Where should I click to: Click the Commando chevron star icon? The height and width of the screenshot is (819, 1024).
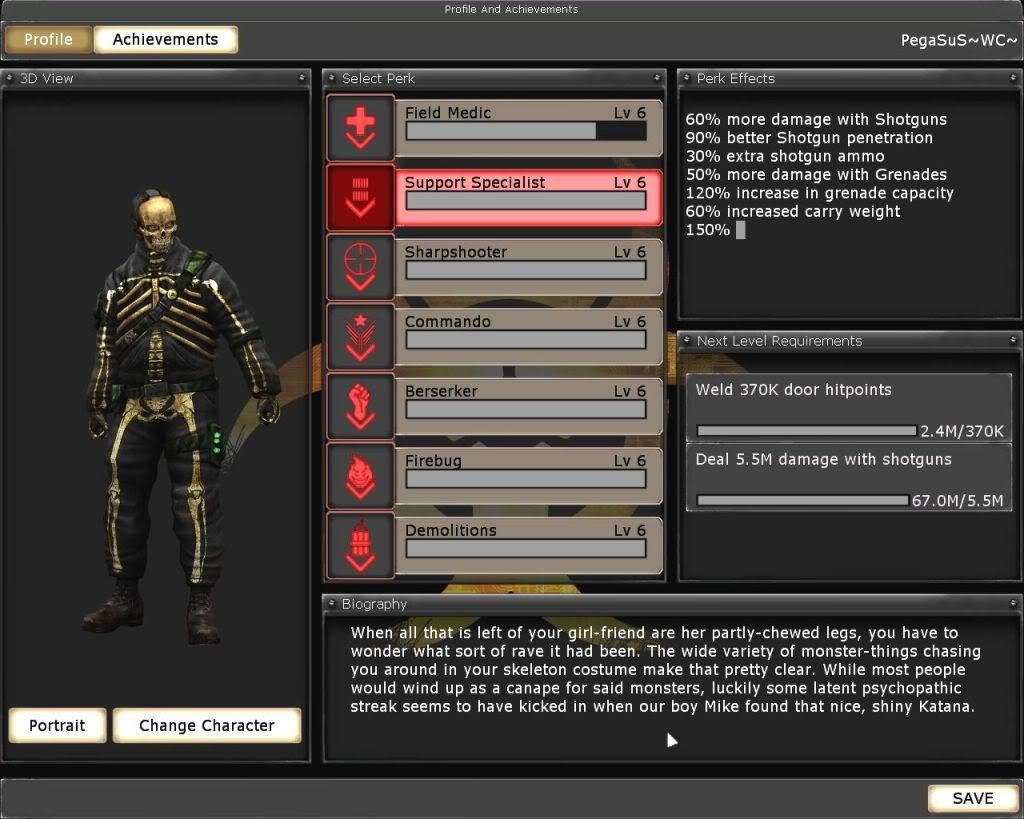(x=359, y=338)
